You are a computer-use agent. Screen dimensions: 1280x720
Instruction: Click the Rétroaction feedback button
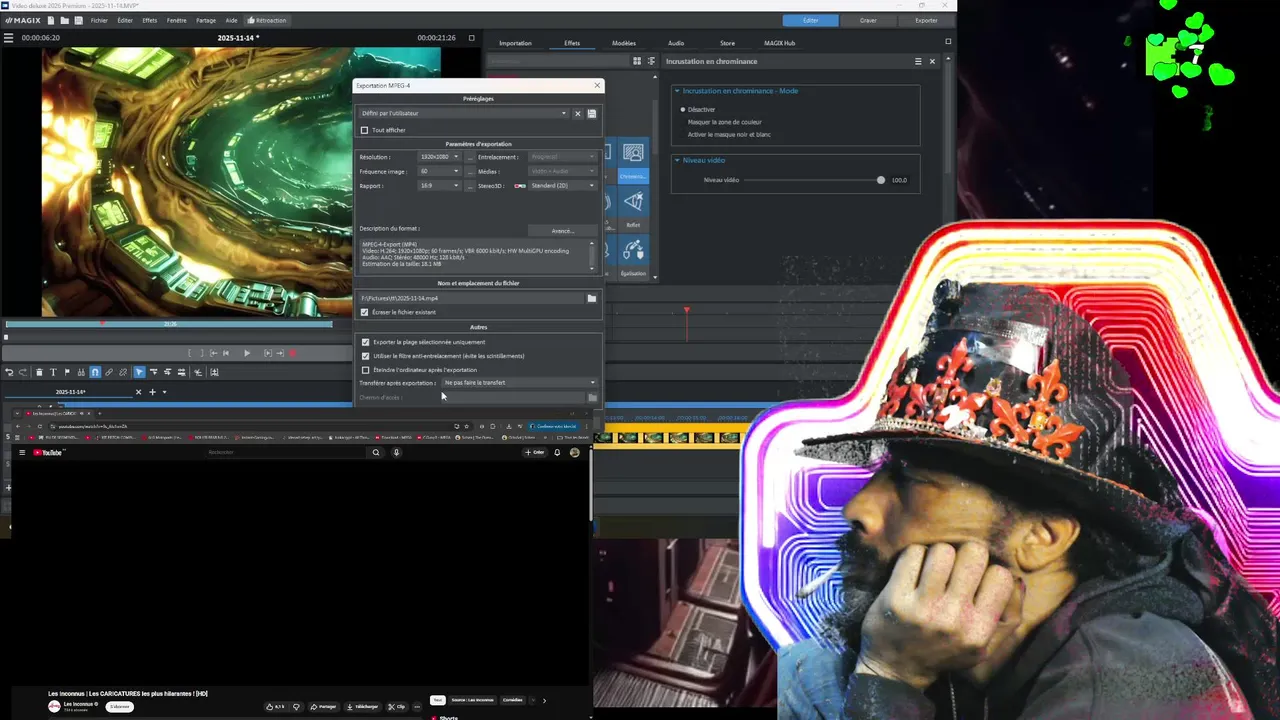pyautogui.click(x=267, y=20)
